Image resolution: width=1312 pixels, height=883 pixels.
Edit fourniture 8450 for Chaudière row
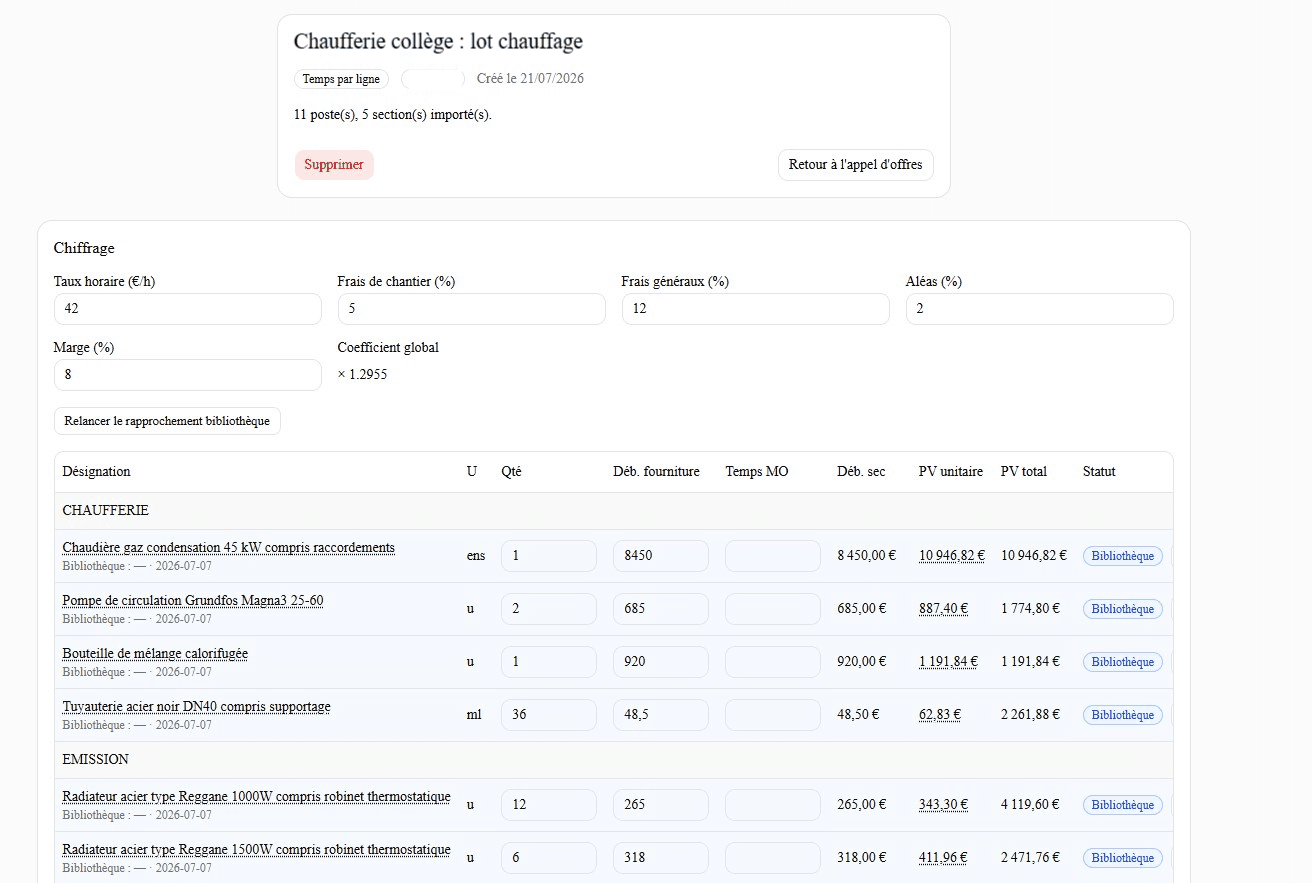pyautogui.click(x=661, y=556)
